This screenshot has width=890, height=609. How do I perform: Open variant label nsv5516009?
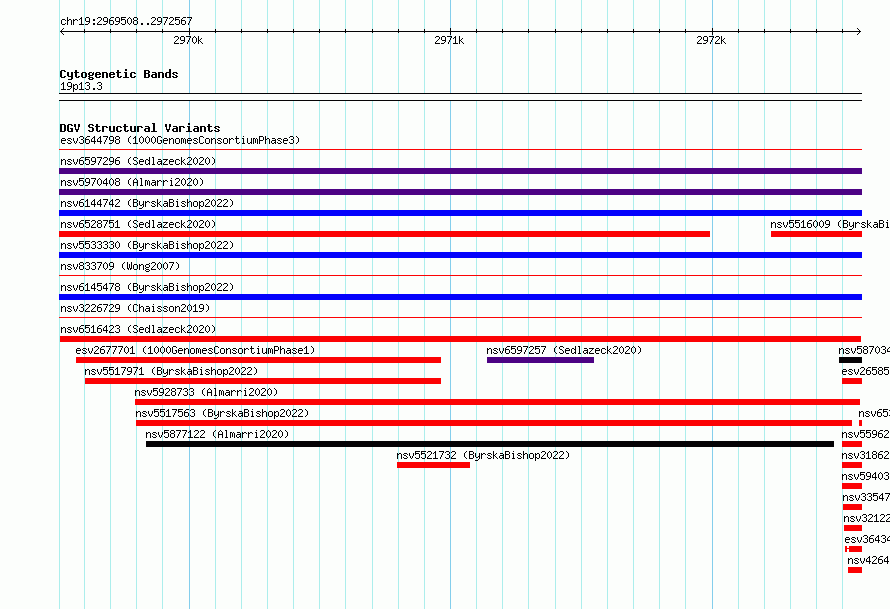[x=830, y=224]
